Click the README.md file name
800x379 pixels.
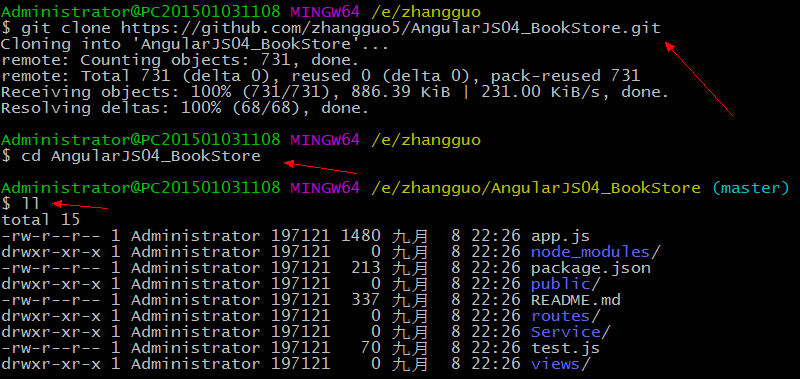(576, 300)
